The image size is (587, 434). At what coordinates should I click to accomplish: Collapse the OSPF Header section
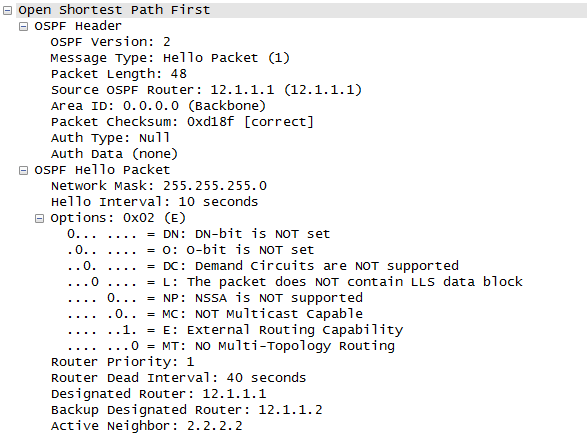point(23,27)
